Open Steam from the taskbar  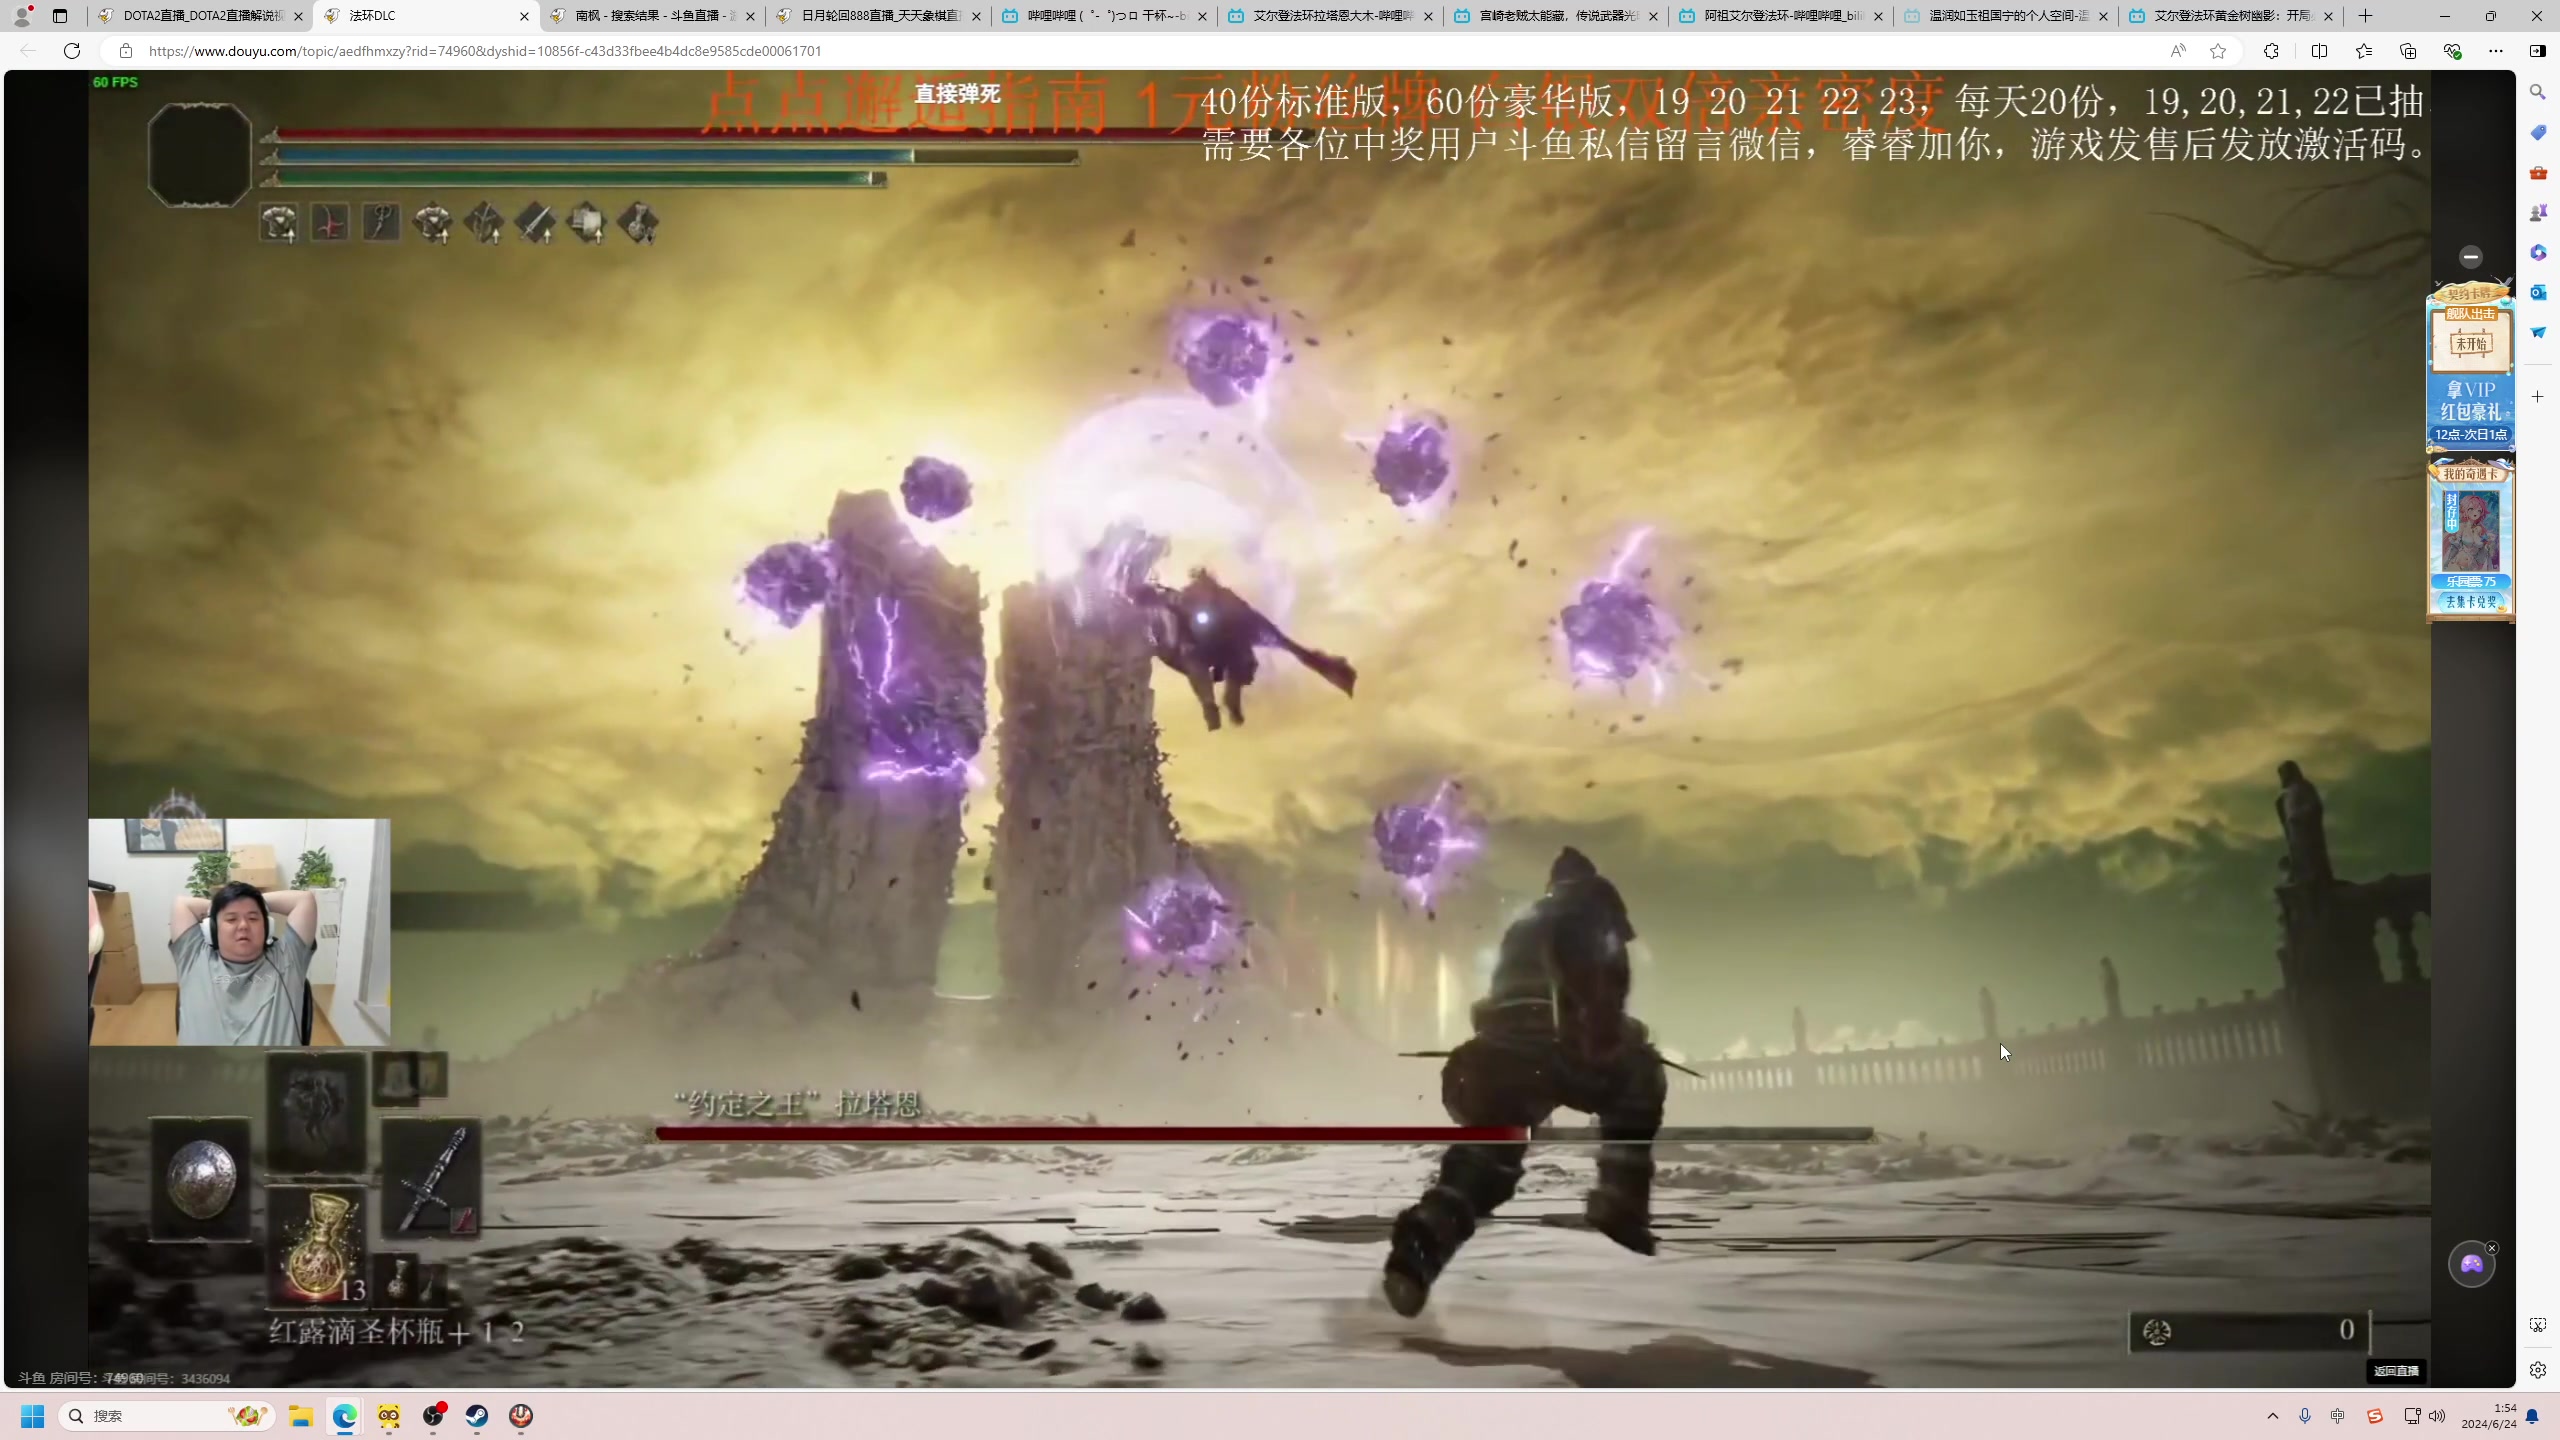(x=477, y=1416)
